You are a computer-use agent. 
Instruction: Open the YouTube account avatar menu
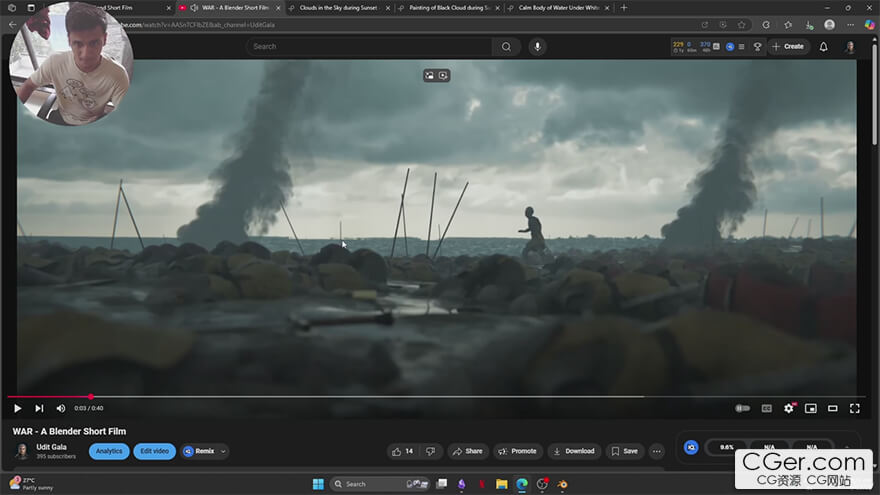click(850, 47)
